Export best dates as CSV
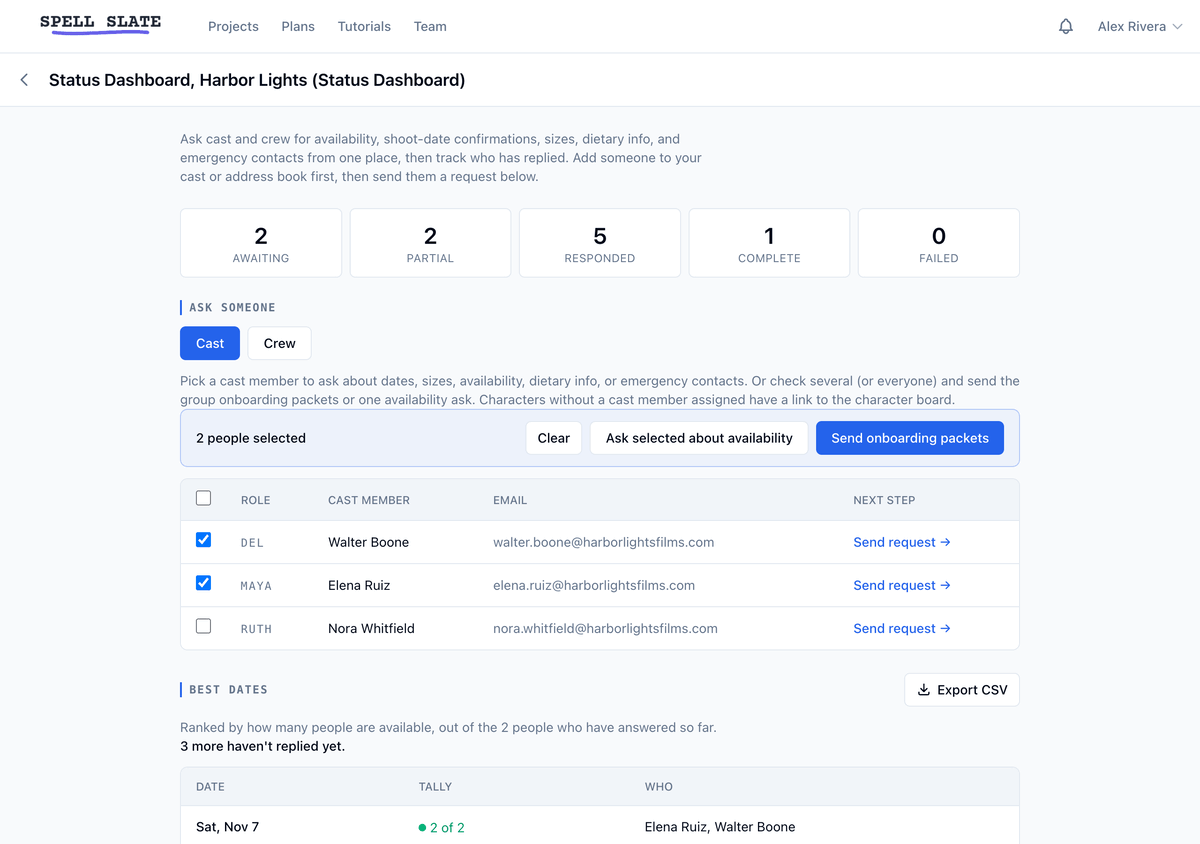 962,690
